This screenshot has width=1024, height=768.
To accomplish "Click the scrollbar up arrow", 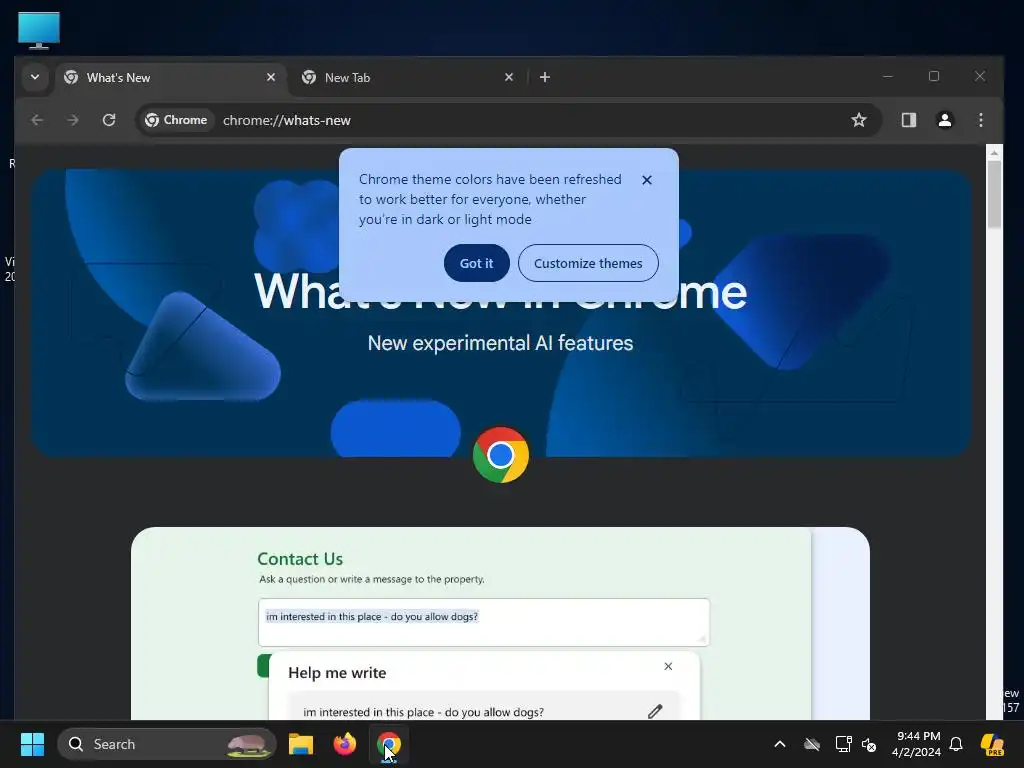I will tap(994, 153).
